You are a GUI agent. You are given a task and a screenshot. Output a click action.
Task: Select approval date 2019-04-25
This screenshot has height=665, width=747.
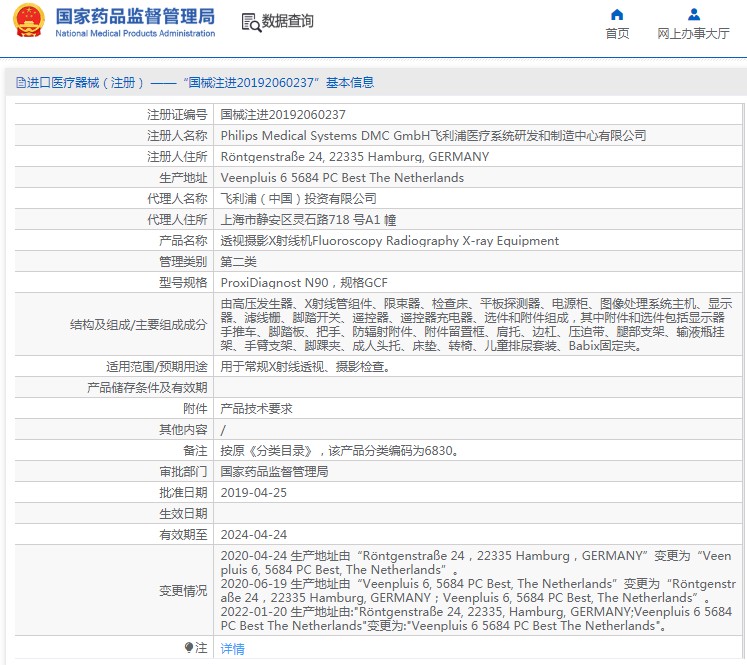[253, 493]
